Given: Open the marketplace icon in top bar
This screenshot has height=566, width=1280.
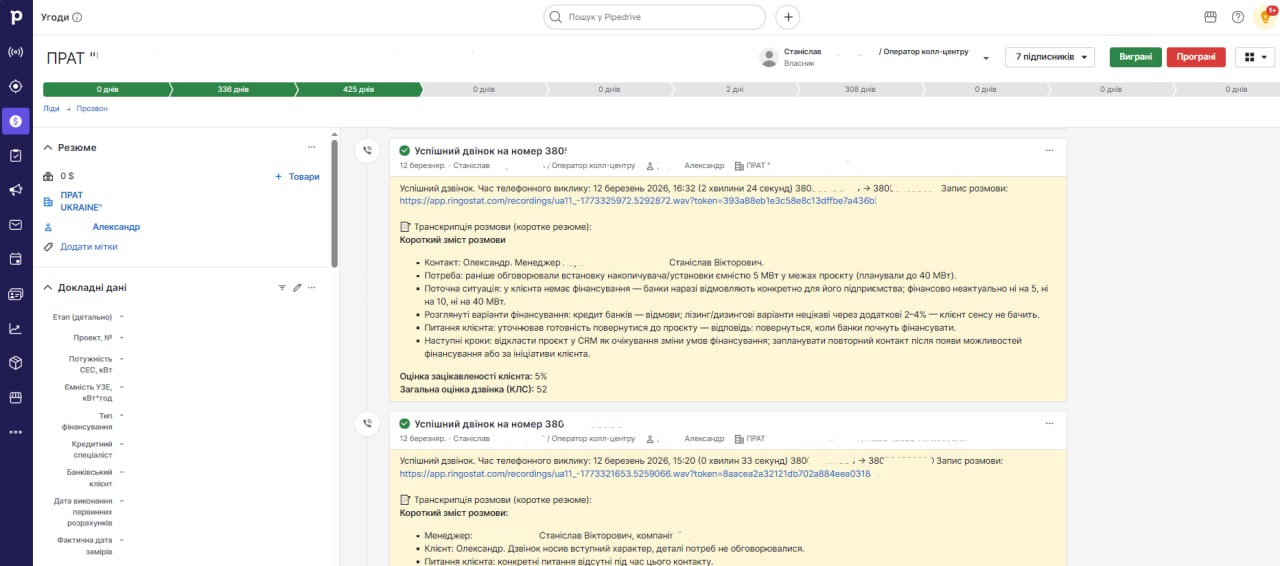Looking at the screenshot, I should [1210, 17].
